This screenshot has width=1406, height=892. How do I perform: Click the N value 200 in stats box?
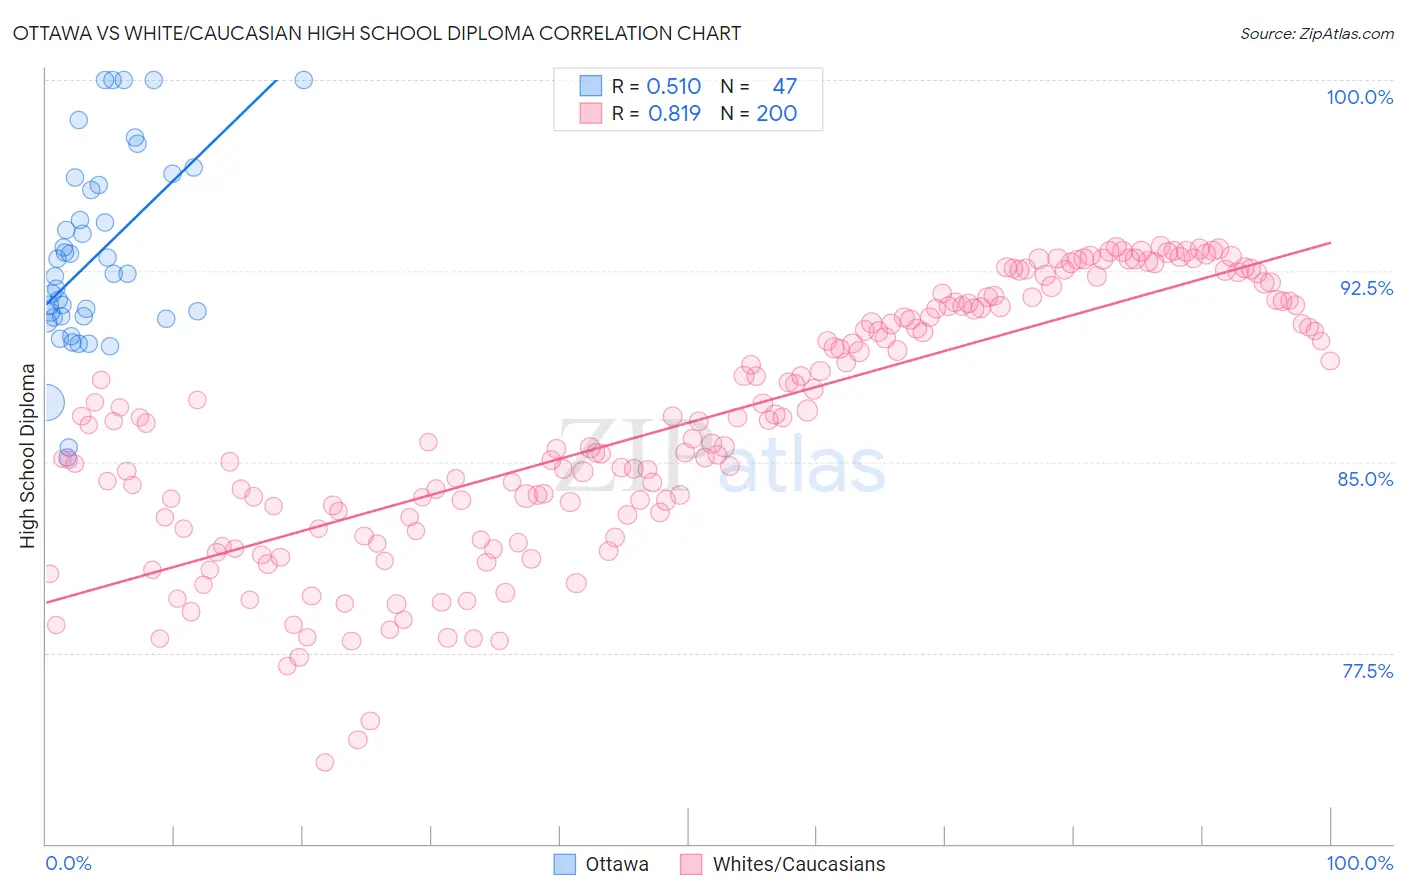click(777, 113)
